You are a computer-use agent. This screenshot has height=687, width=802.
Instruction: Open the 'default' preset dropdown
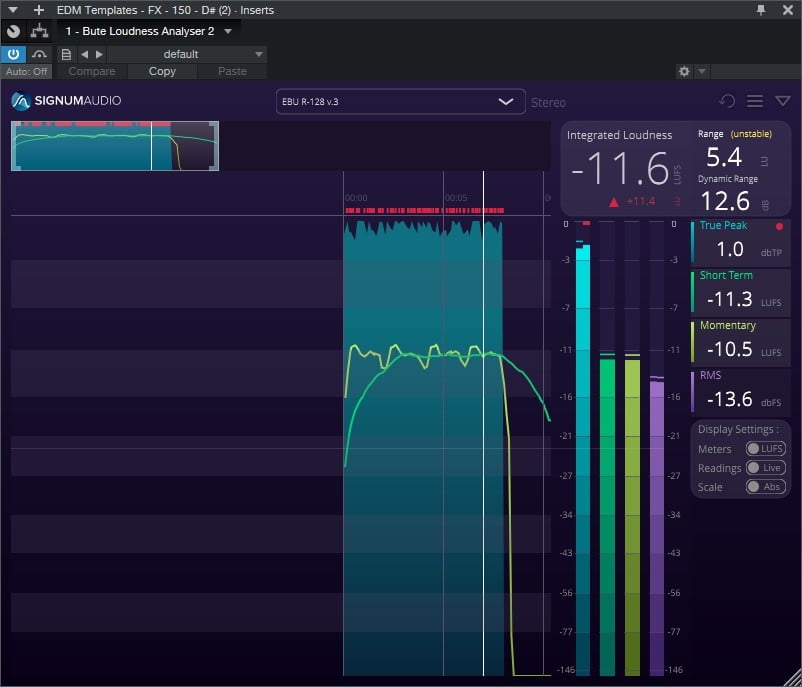[x=187, y=54]
